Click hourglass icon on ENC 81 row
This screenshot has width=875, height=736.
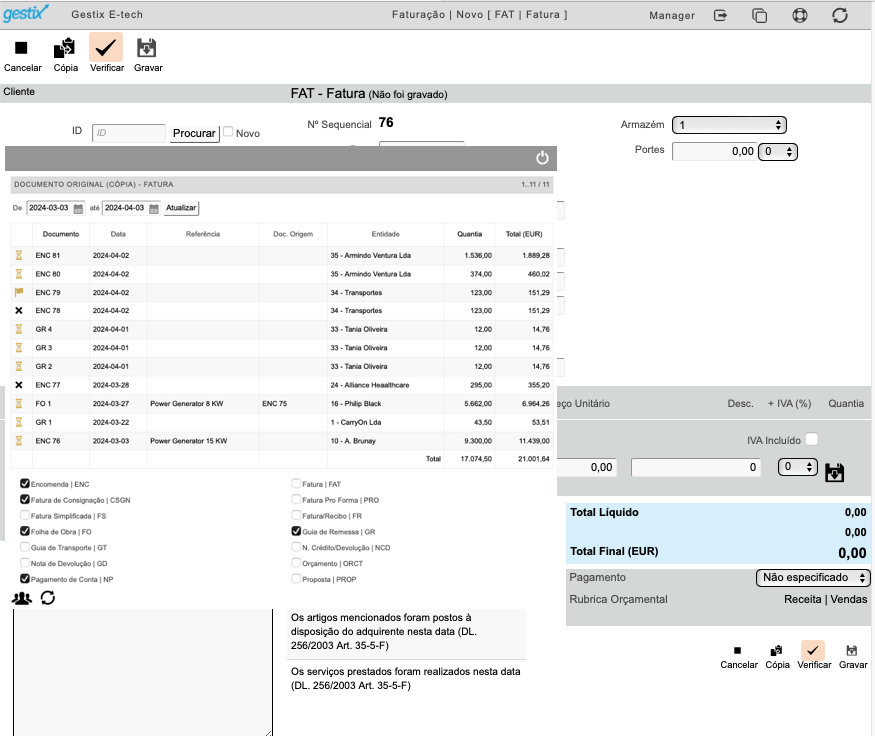pos(19,256)
